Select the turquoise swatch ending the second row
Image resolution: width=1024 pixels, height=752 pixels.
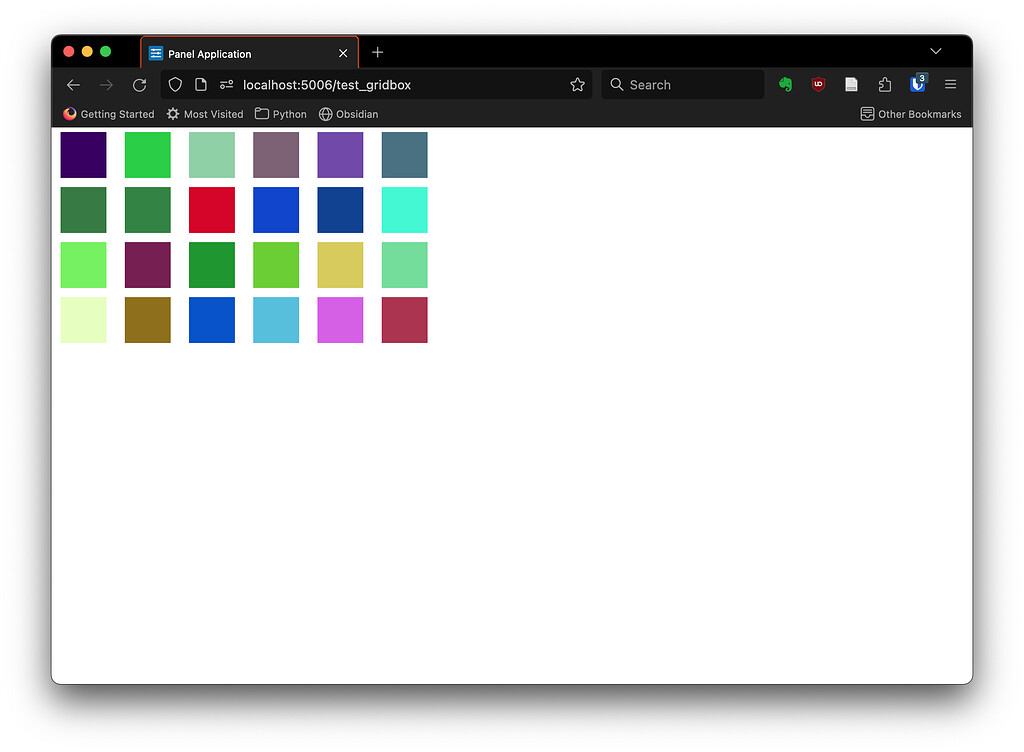[404, 209]
